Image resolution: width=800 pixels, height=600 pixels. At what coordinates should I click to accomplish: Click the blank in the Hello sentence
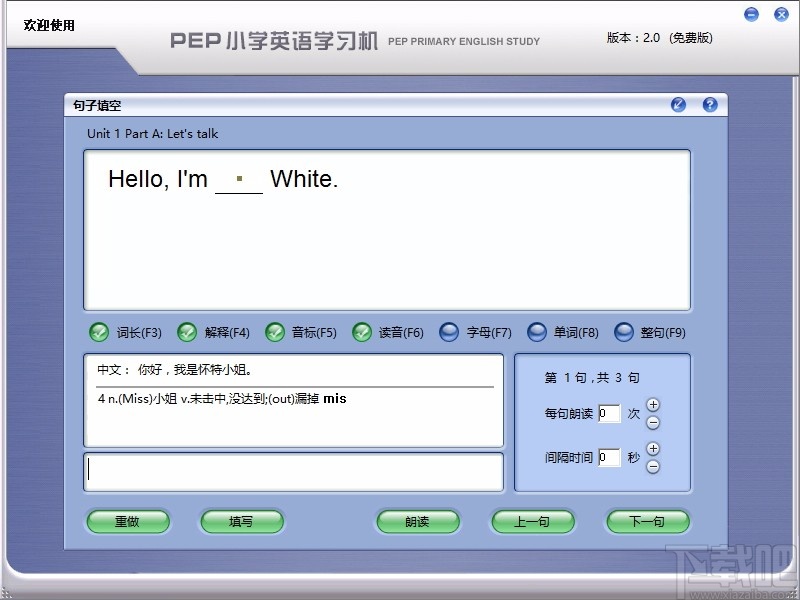coord(240,184)
